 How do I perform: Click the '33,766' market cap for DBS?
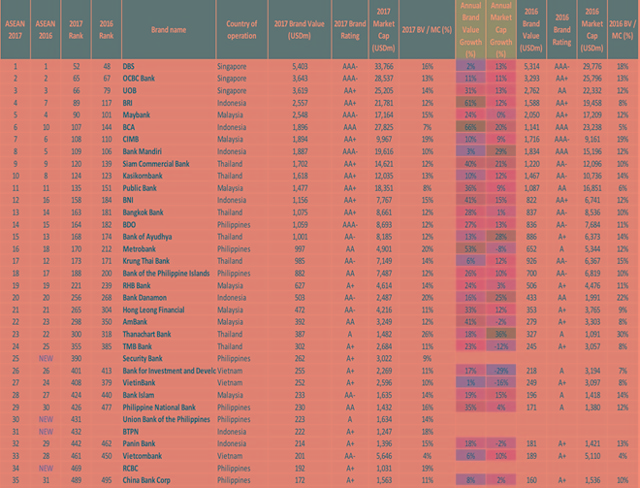(384, 66)
